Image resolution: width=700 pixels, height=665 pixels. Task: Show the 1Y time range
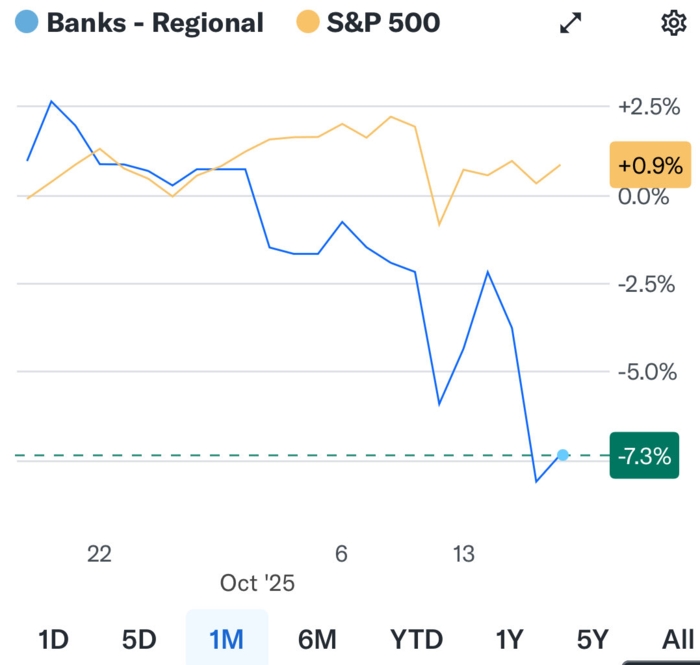[510, 639]
